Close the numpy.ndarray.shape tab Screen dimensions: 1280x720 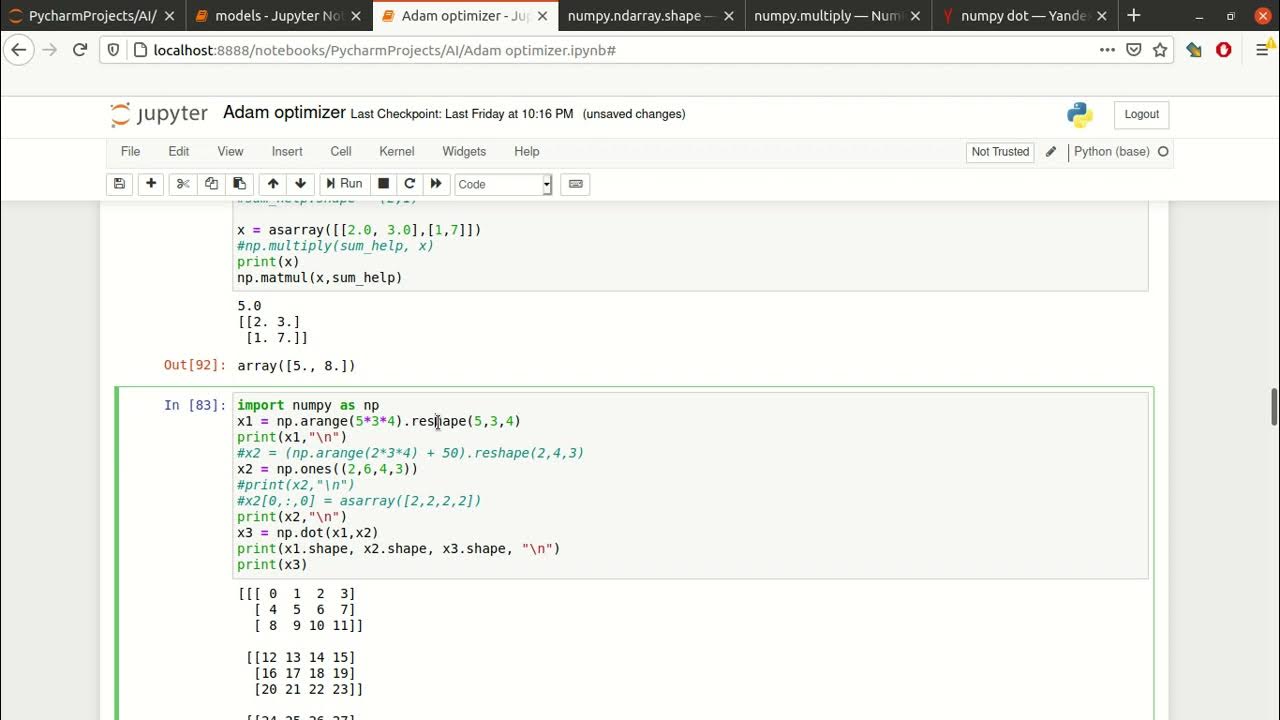point(727,16)
